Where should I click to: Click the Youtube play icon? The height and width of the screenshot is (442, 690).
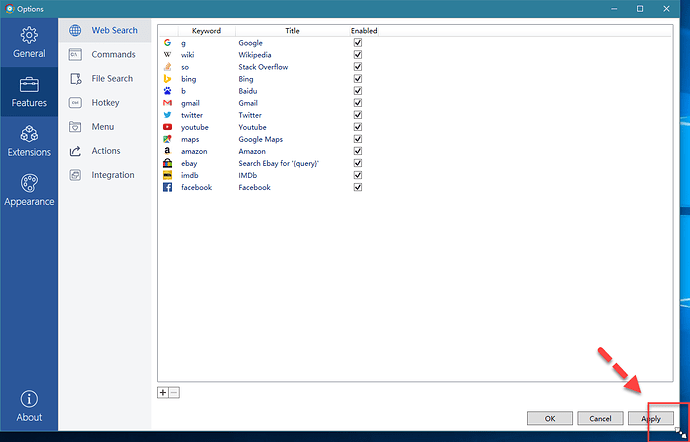click(x=167, y=127)
